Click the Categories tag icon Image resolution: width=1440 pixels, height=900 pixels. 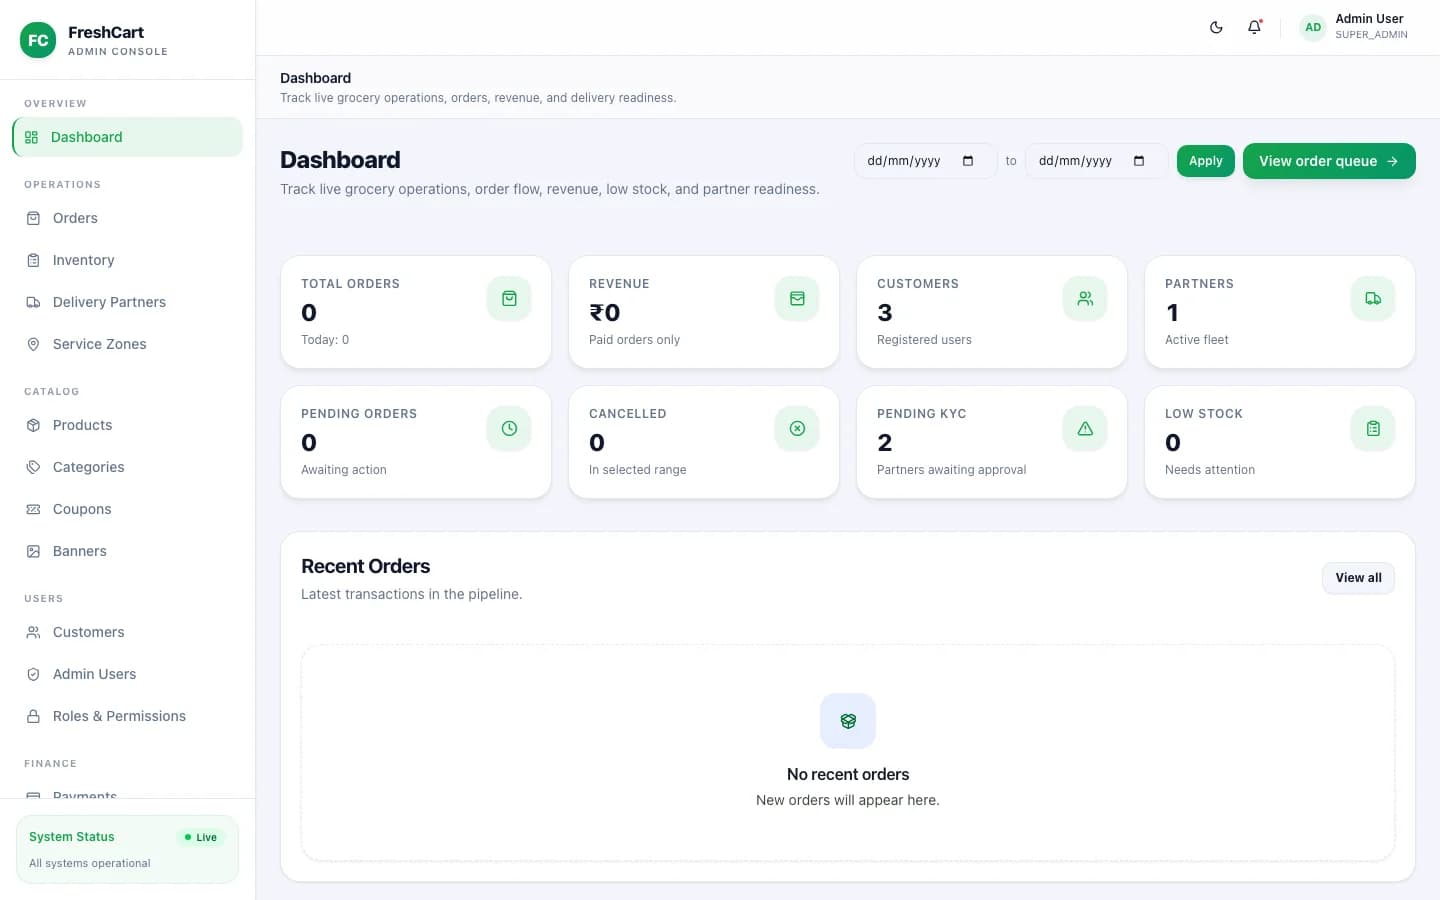tap(33, 467)
